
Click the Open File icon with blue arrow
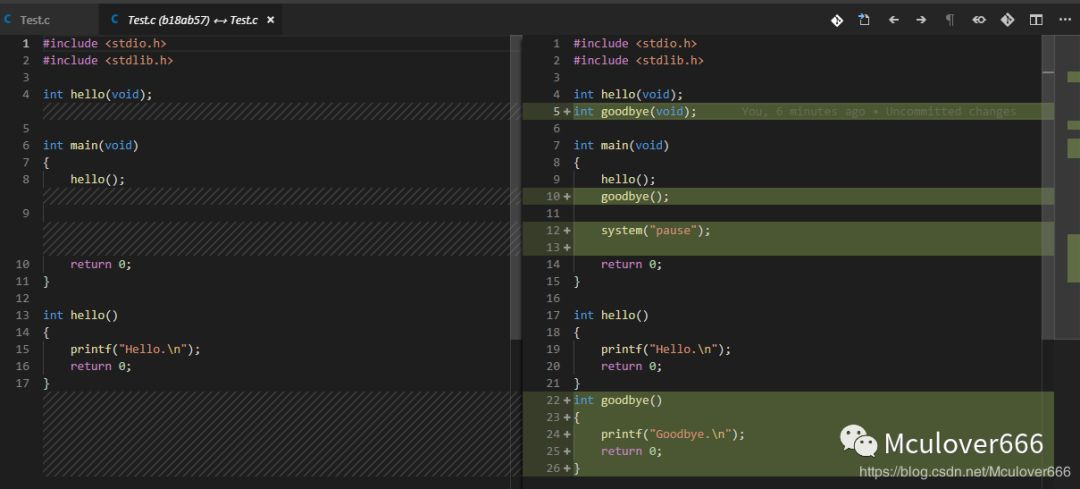click(x=864, y=19)
